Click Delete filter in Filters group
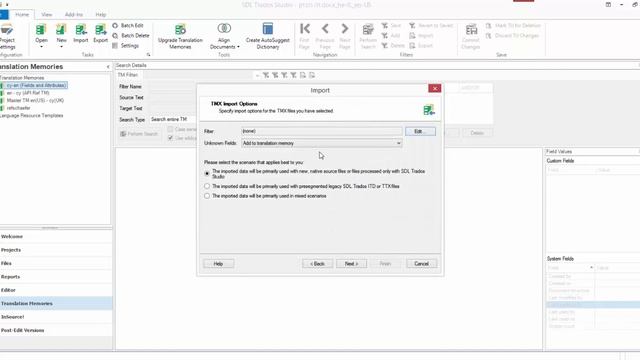This screenshot has width=640, height=360. (393, 46)
